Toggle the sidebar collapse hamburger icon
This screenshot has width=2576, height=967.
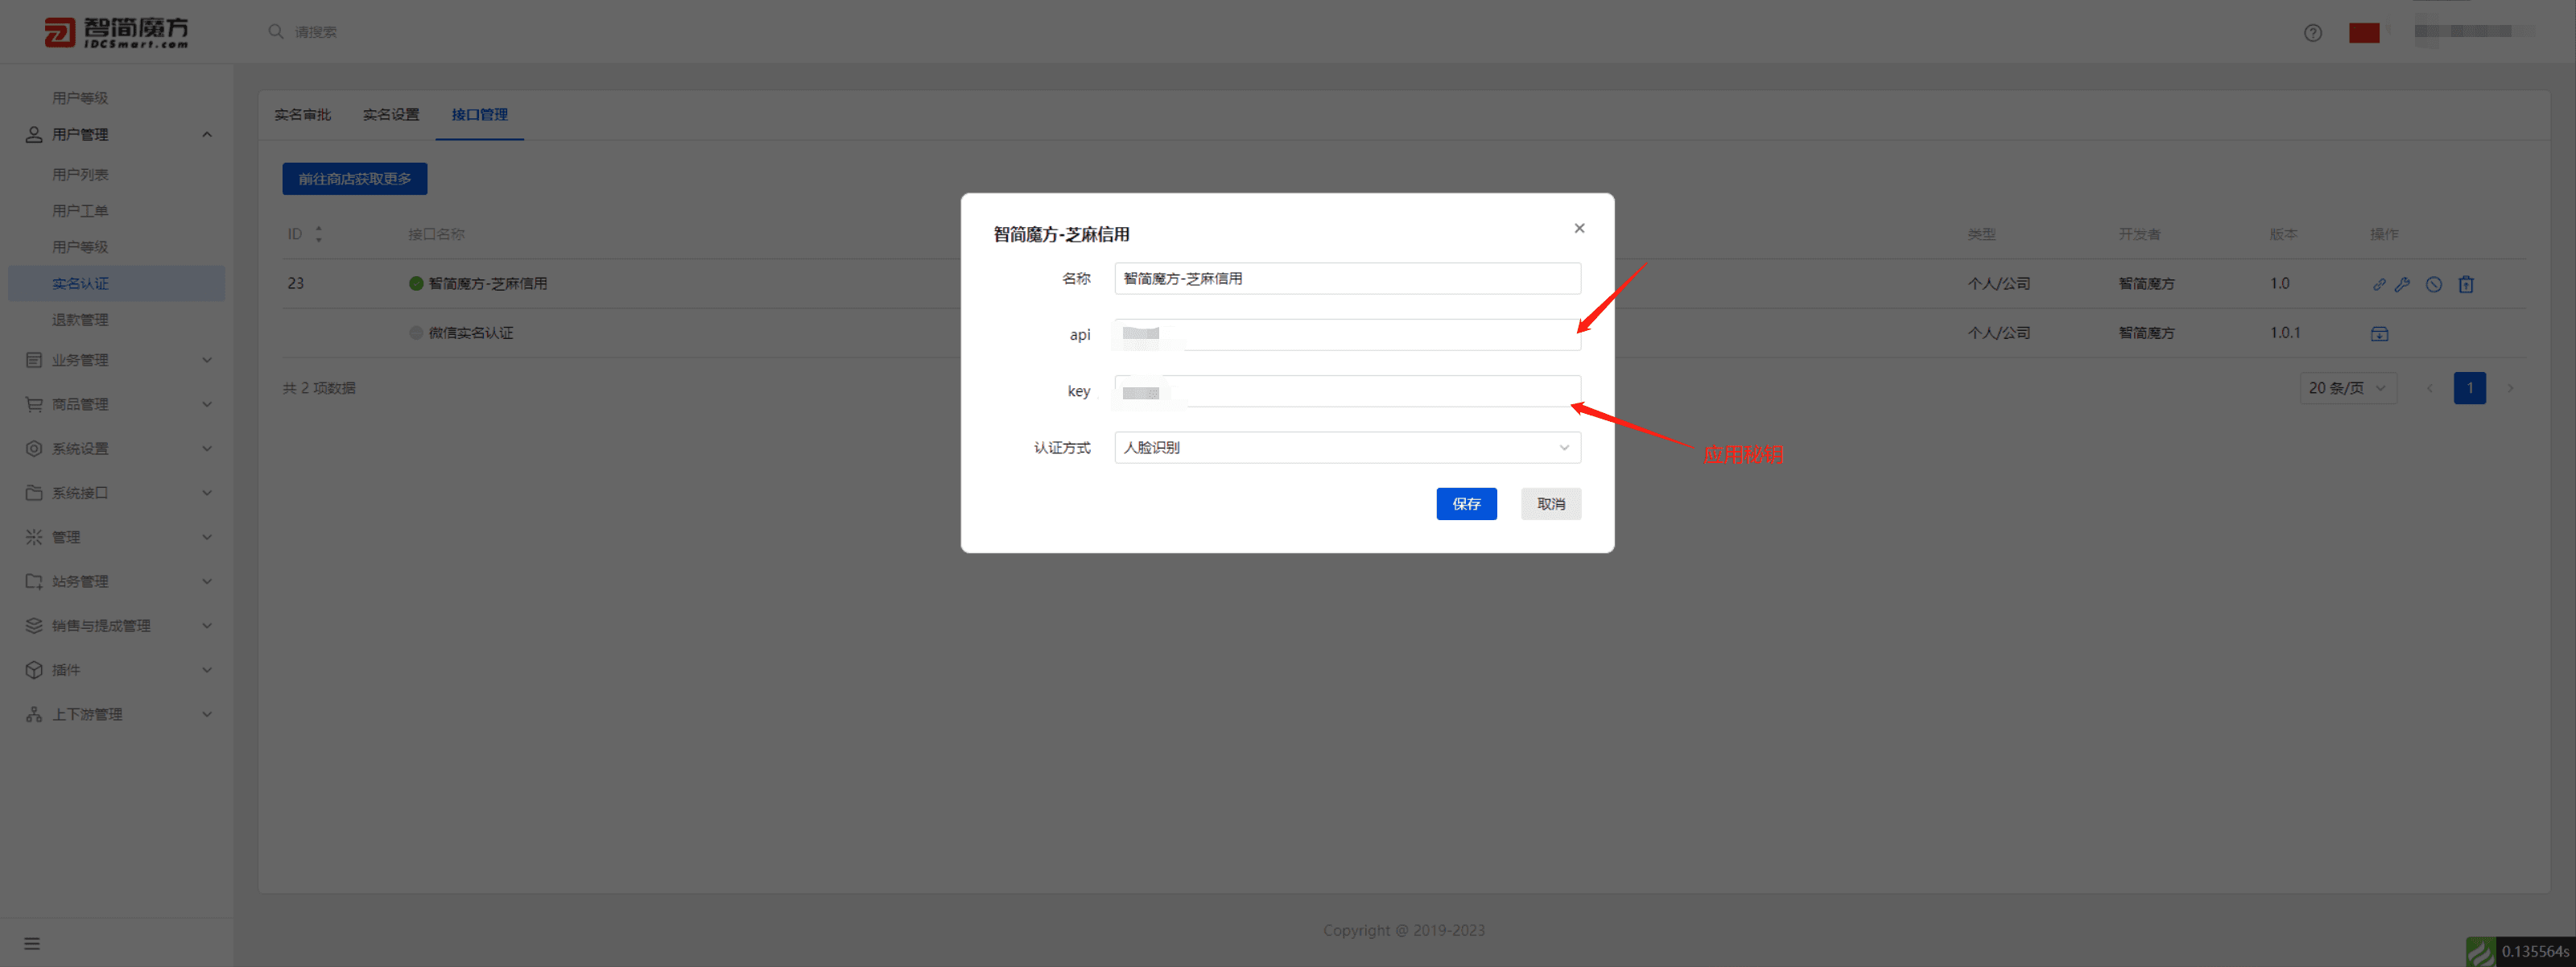(32, 943)
